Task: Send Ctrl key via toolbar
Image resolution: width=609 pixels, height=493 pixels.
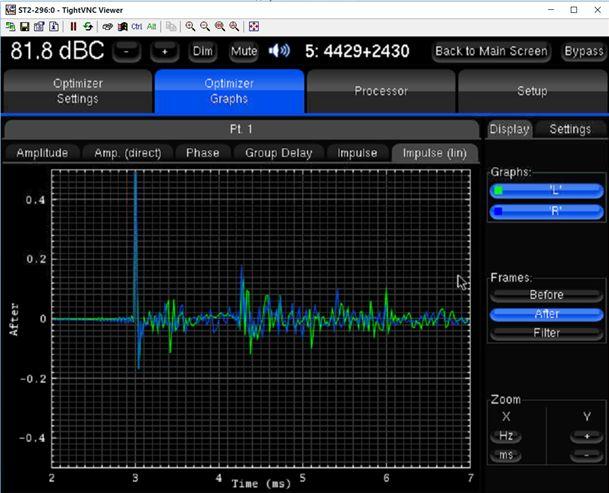Action: point(137,26)
